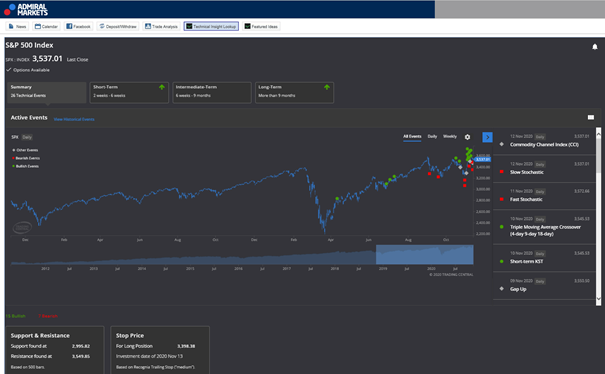The image size is (605, 374).
Task: Toggle the Bearish Events legend filter
Action: pos(26,158)
